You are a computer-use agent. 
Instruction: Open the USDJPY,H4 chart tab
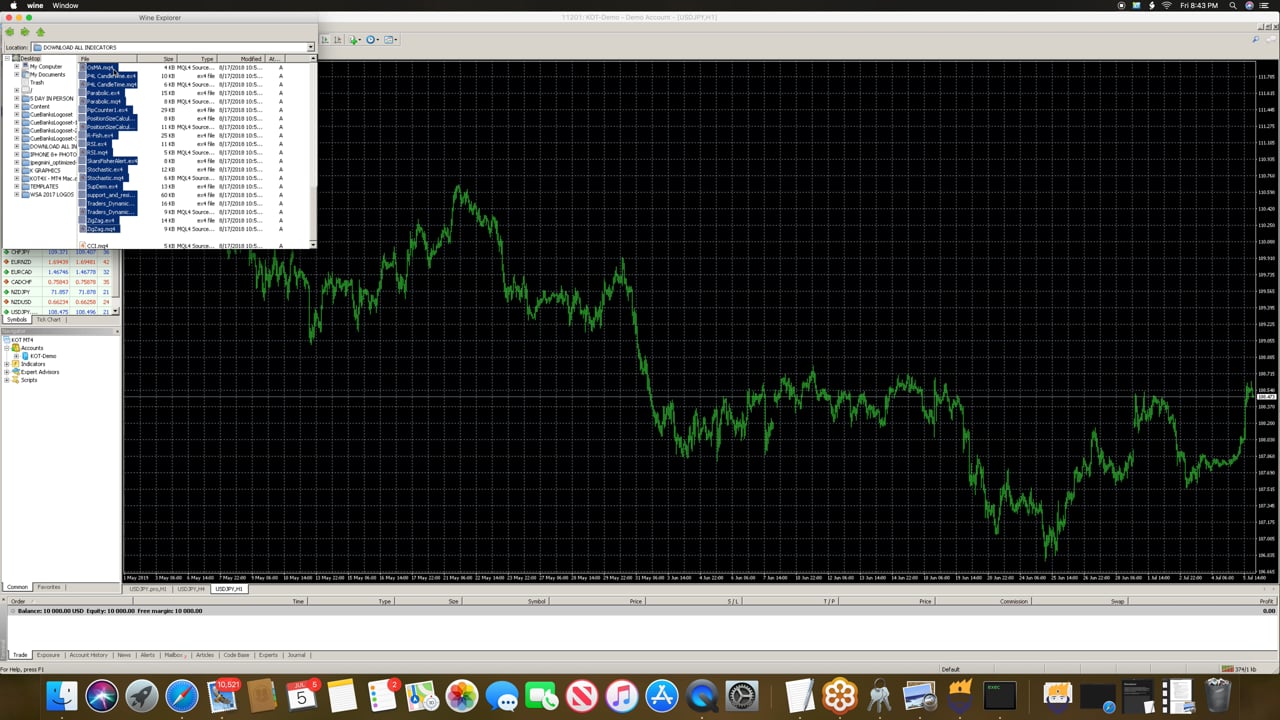[x=190, y=589]
